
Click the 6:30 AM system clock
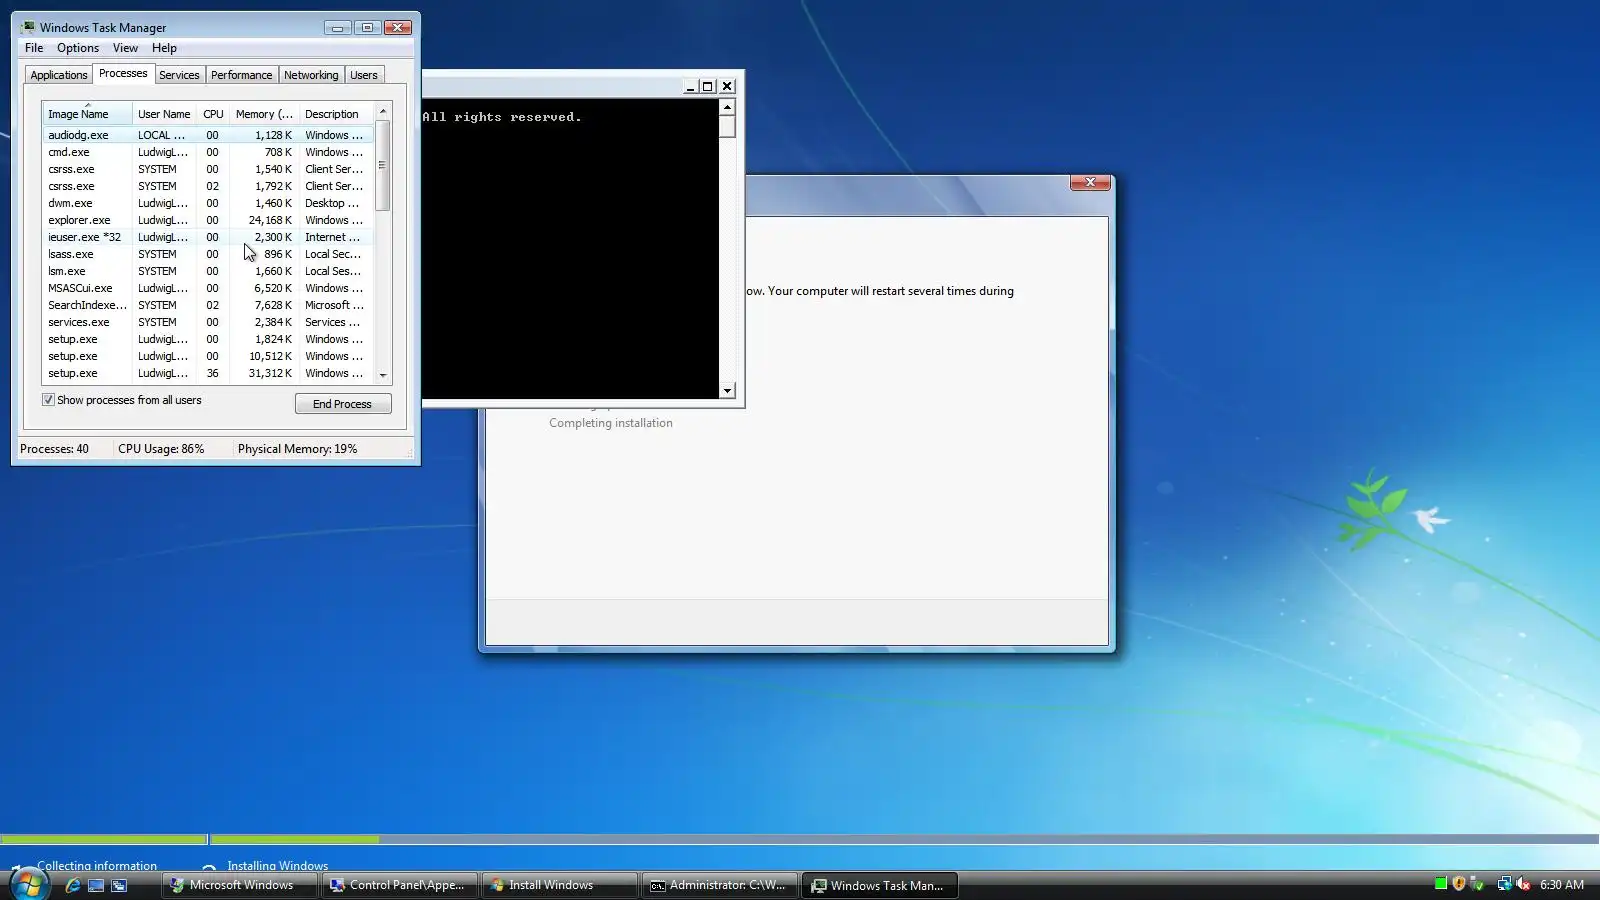coord(1561,885)
